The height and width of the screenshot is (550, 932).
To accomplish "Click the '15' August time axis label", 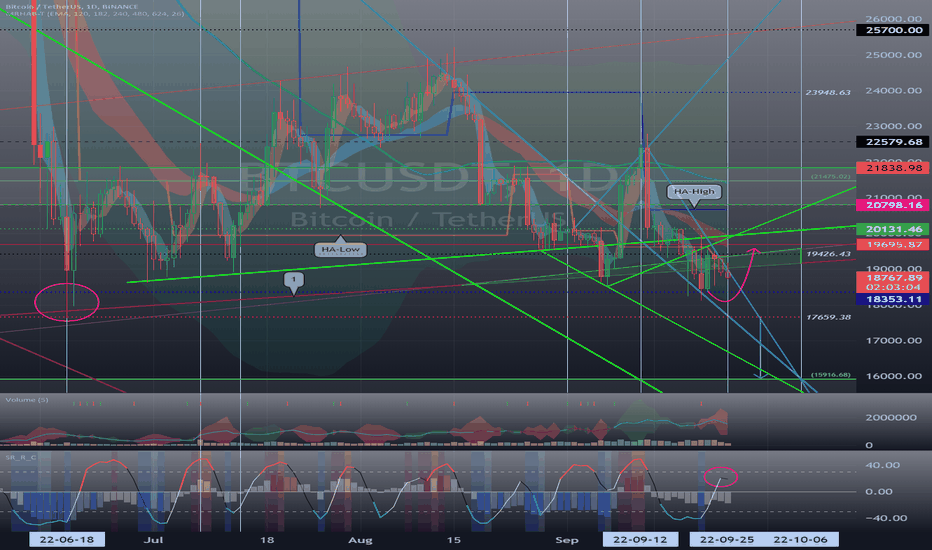I will click(454, 540).
